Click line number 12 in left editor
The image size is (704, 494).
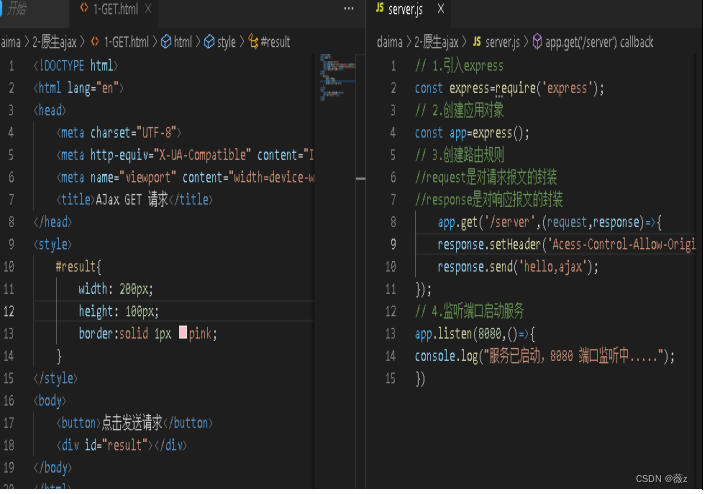click(9, 311)
